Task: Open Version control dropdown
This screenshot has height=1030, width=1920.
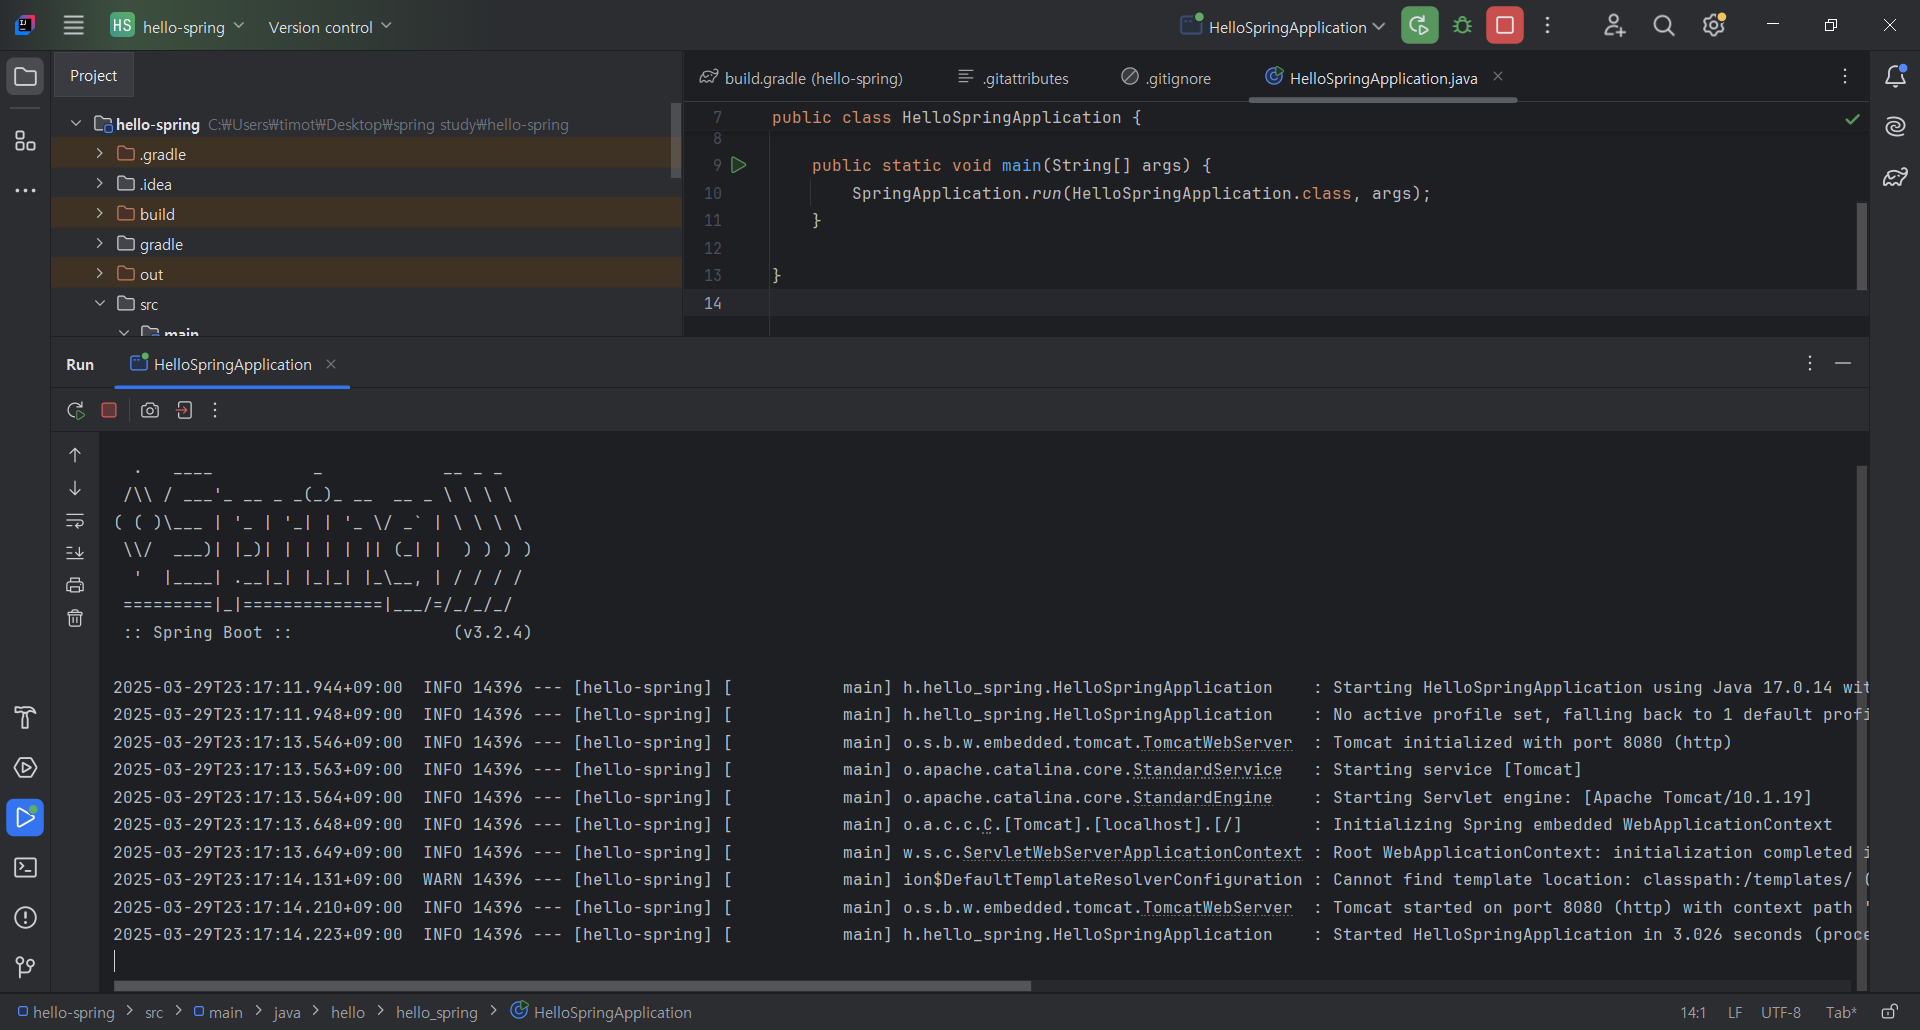Action: tap(330, 26)
